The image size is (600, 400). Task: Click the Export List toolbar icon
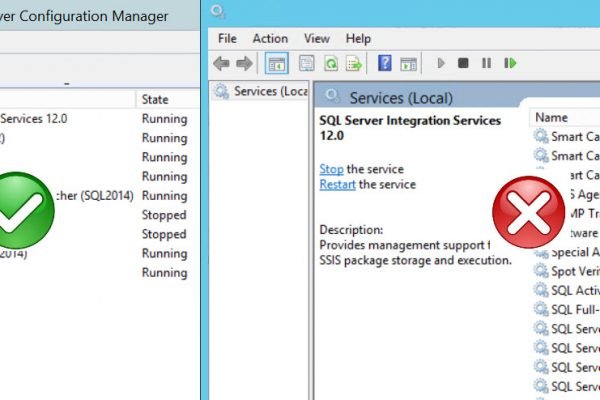(352, 64)
